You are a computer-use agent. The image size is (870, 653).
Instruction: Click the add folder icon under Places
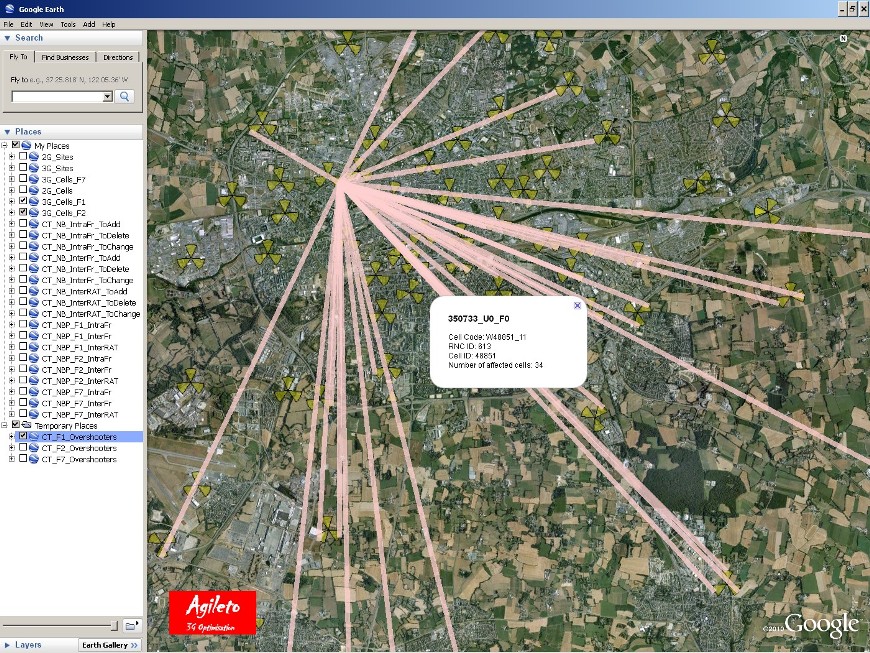pos(131,625)
